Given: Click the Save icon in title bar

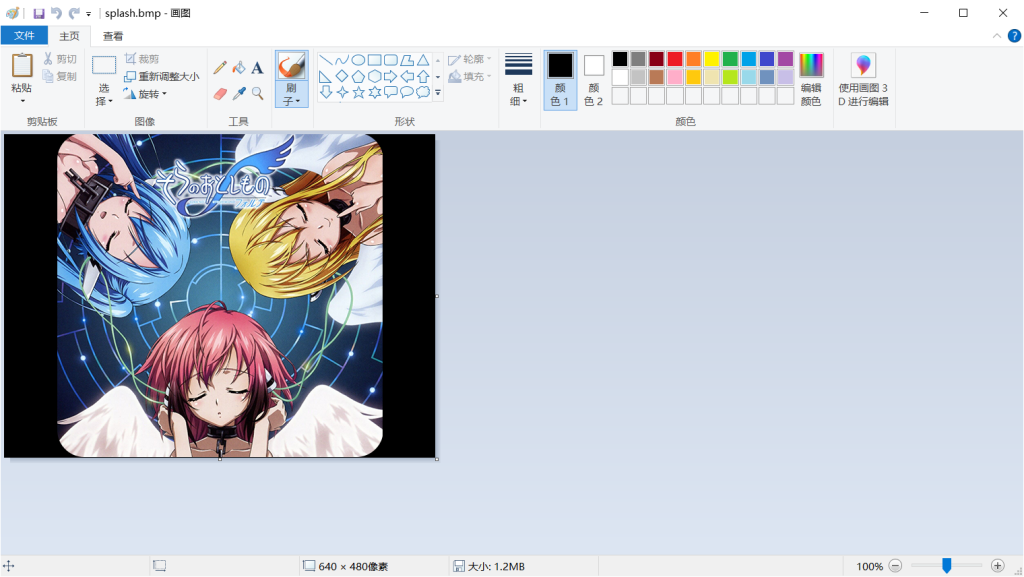Looking at the screenshot, I should click(x=39, y=13).
